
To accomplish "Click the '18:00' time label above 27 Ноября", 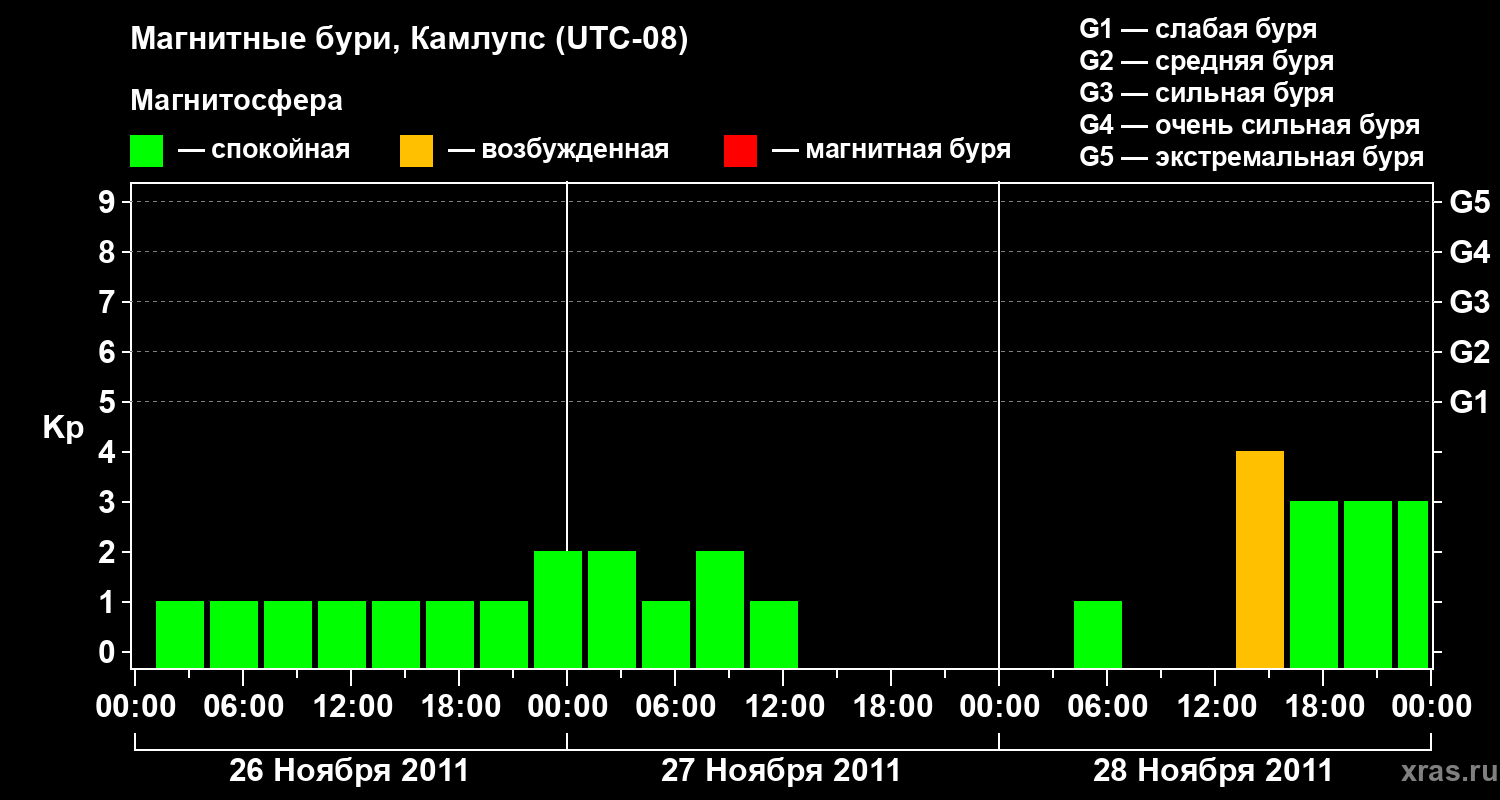I will (891, 706).
